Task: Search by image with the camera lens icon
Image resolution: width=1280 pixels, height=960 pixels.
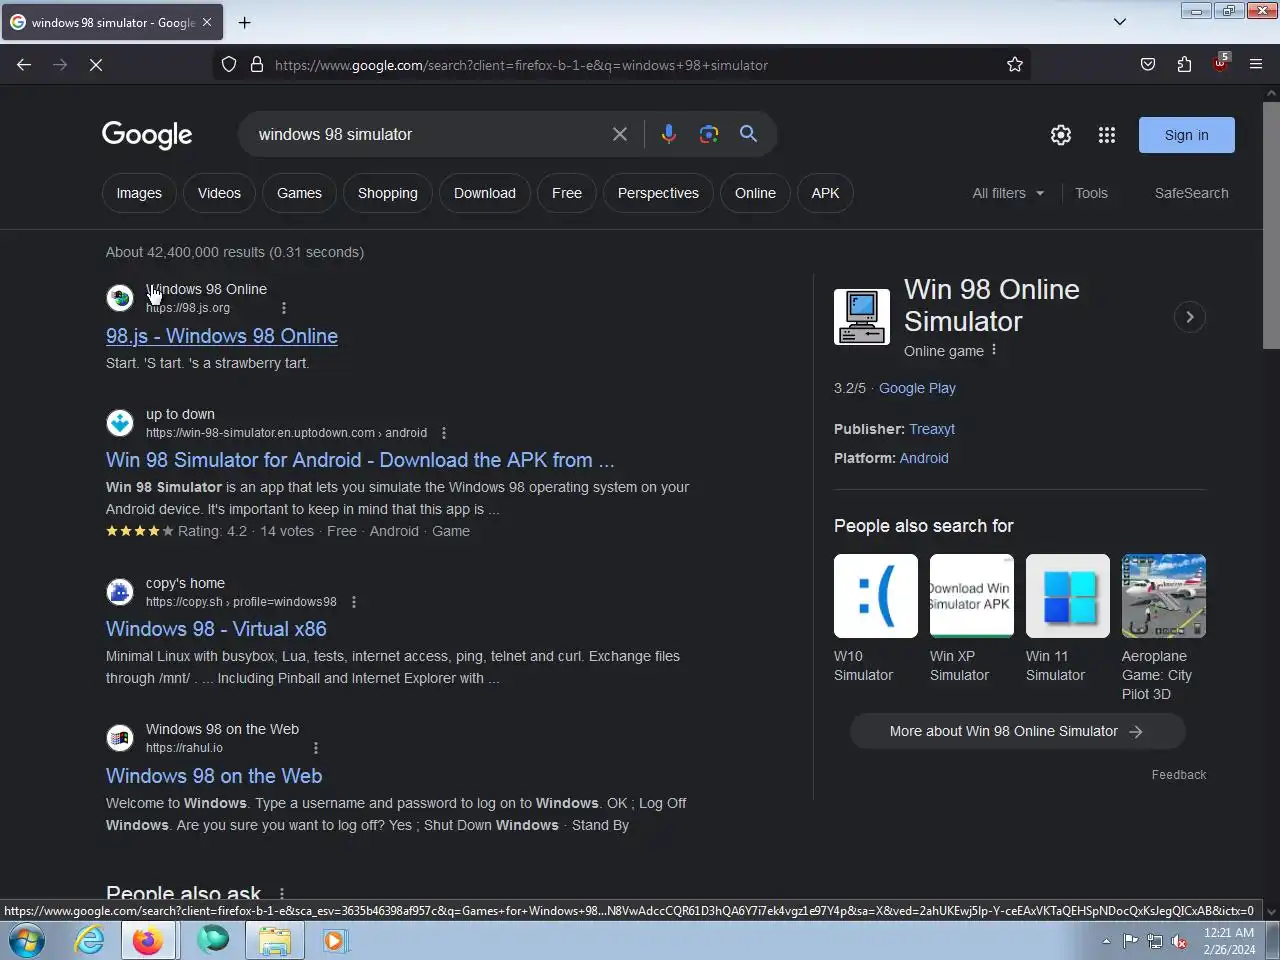Action: tap(709, 134)
